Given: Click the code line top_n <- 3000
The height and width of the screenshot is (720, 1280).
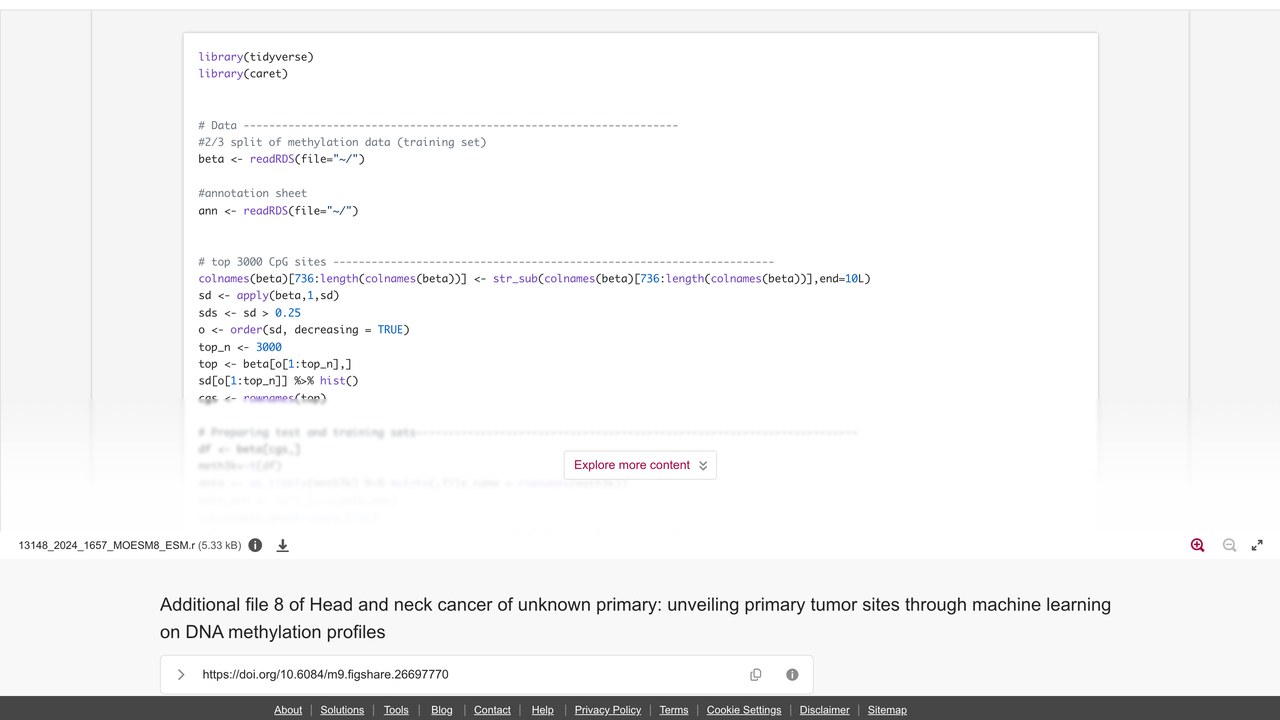Looking at the screenshot, I should [240, 347].
